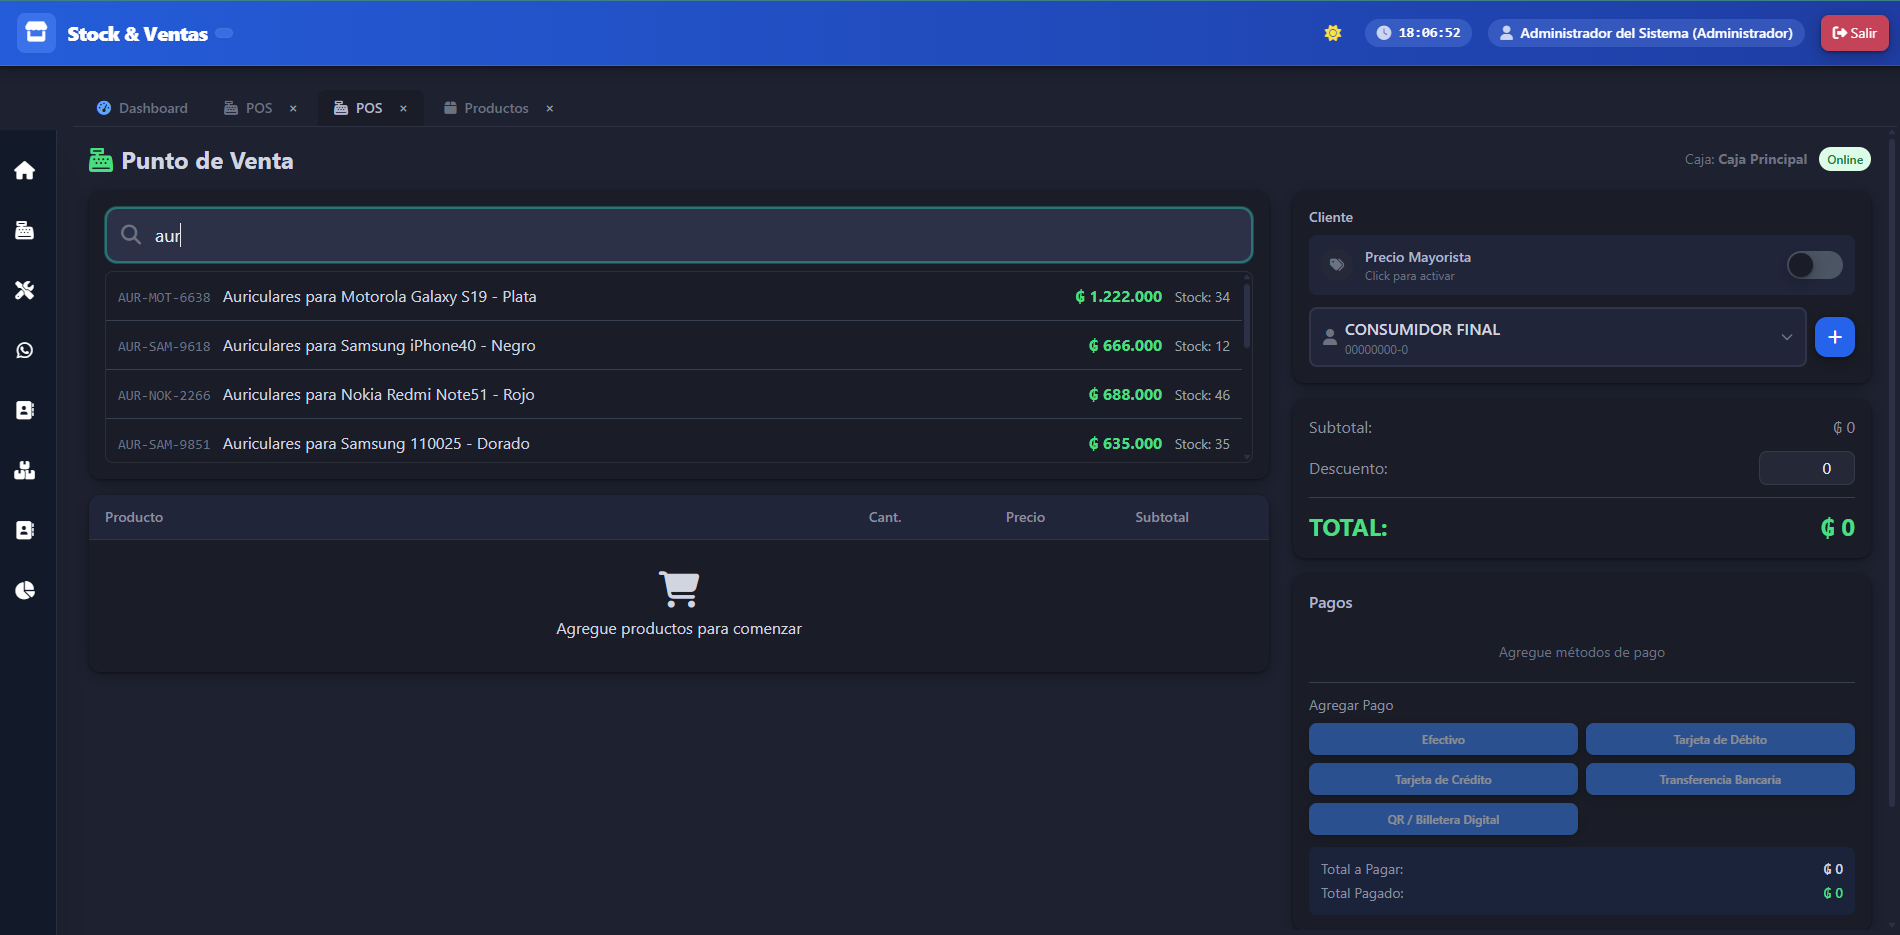This screenshot has height=935, width=1900.
Task: Click the boxes inventory sidebar icon
Action: pos(25,470)
